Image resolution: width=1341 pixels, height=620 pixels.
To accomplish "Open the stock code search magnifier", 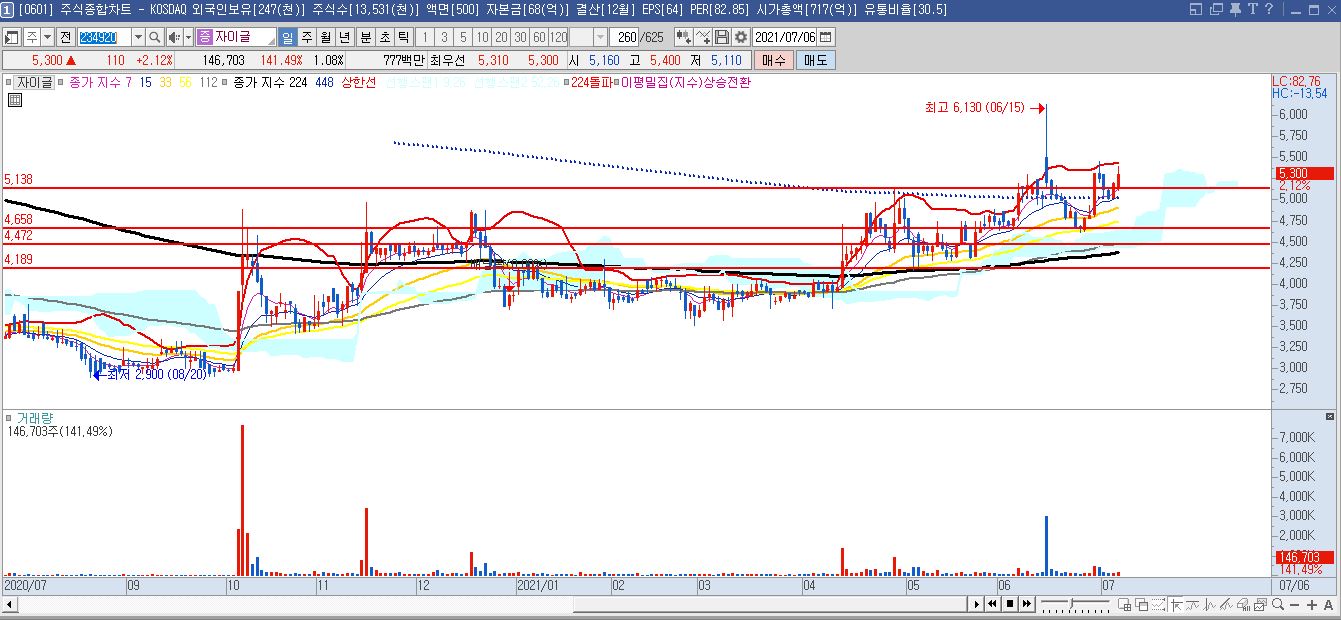I will (155, 37).
